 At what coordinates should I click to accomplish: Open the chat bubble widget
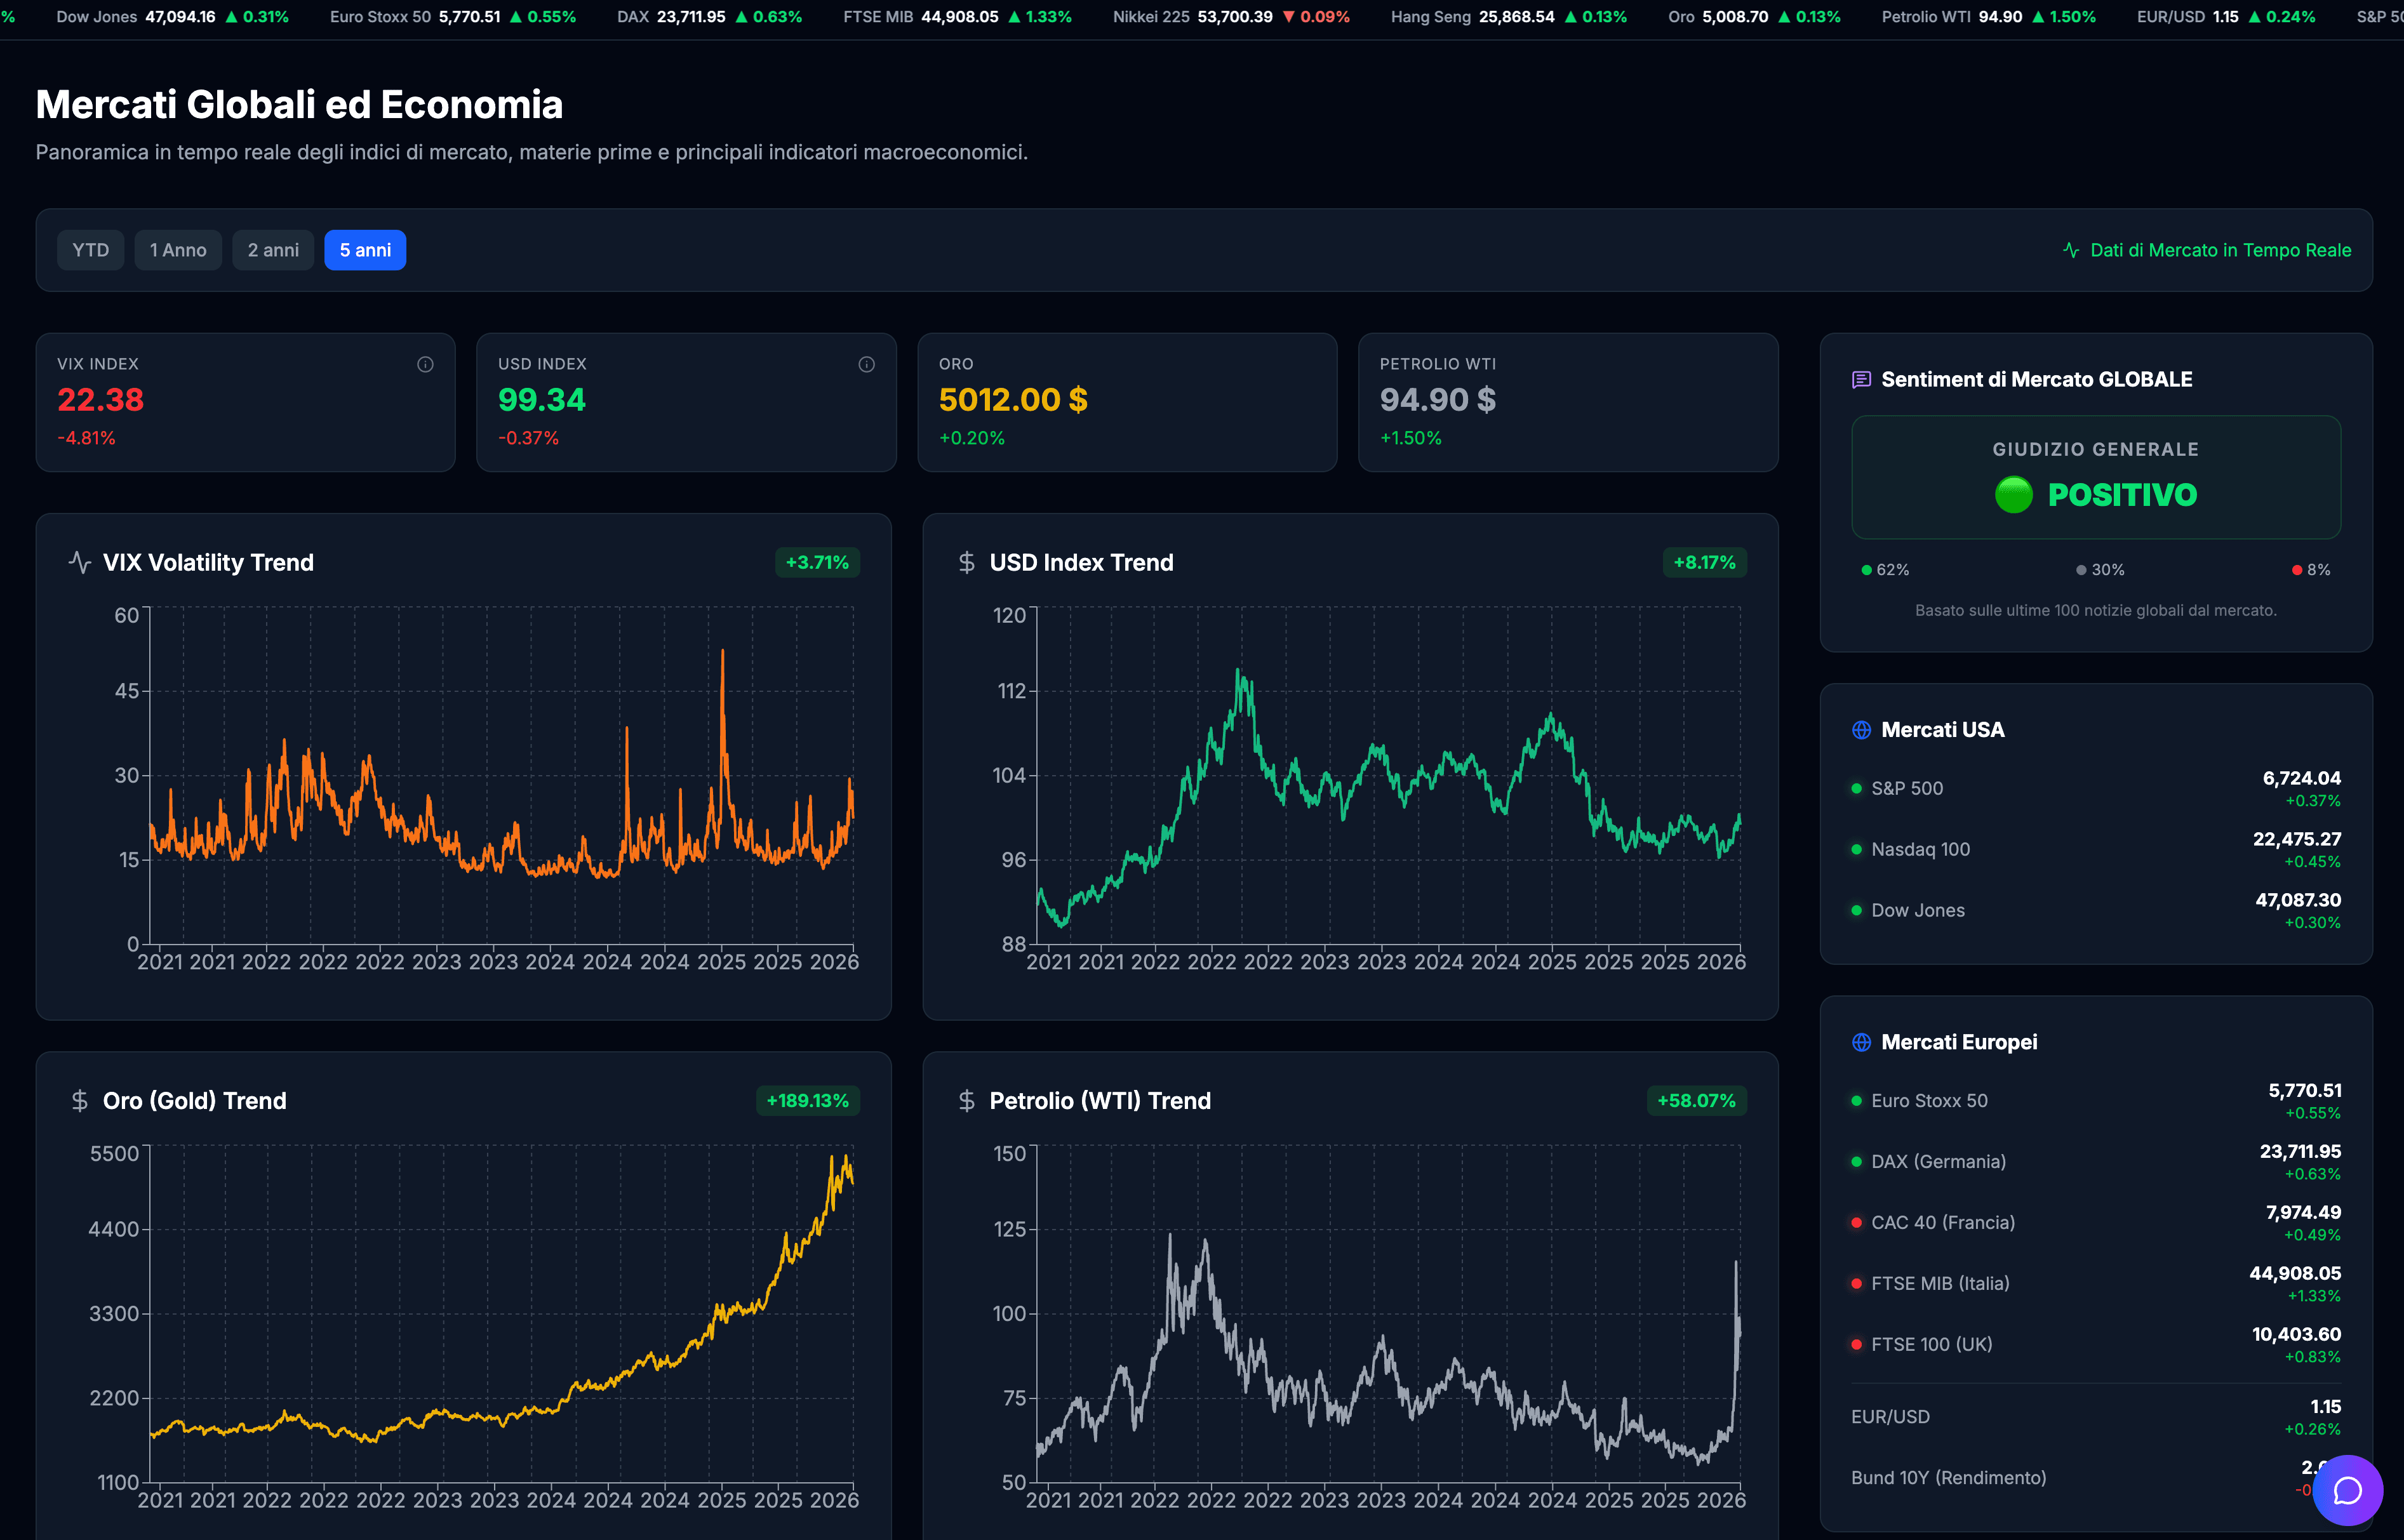(x=2347, y=1490)
